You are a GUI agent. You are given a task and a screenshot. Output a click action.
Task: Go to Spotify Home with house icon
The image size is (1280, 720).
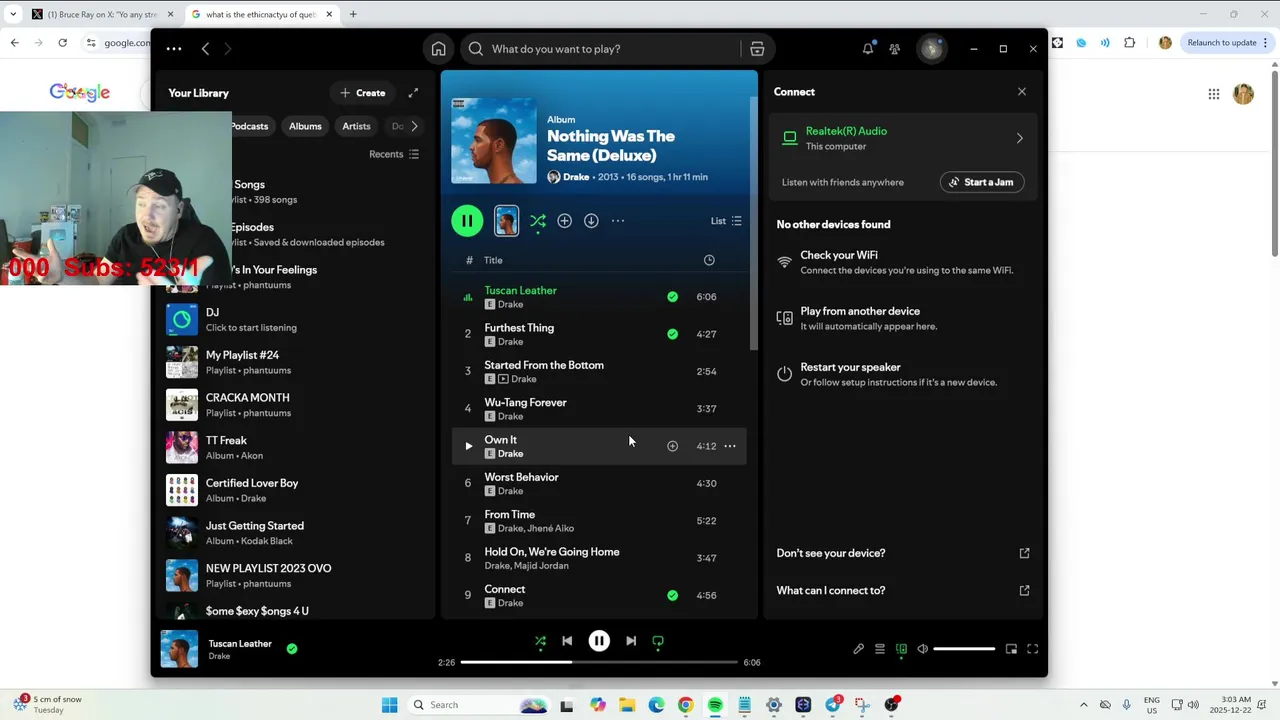click(x=438, y=49)
